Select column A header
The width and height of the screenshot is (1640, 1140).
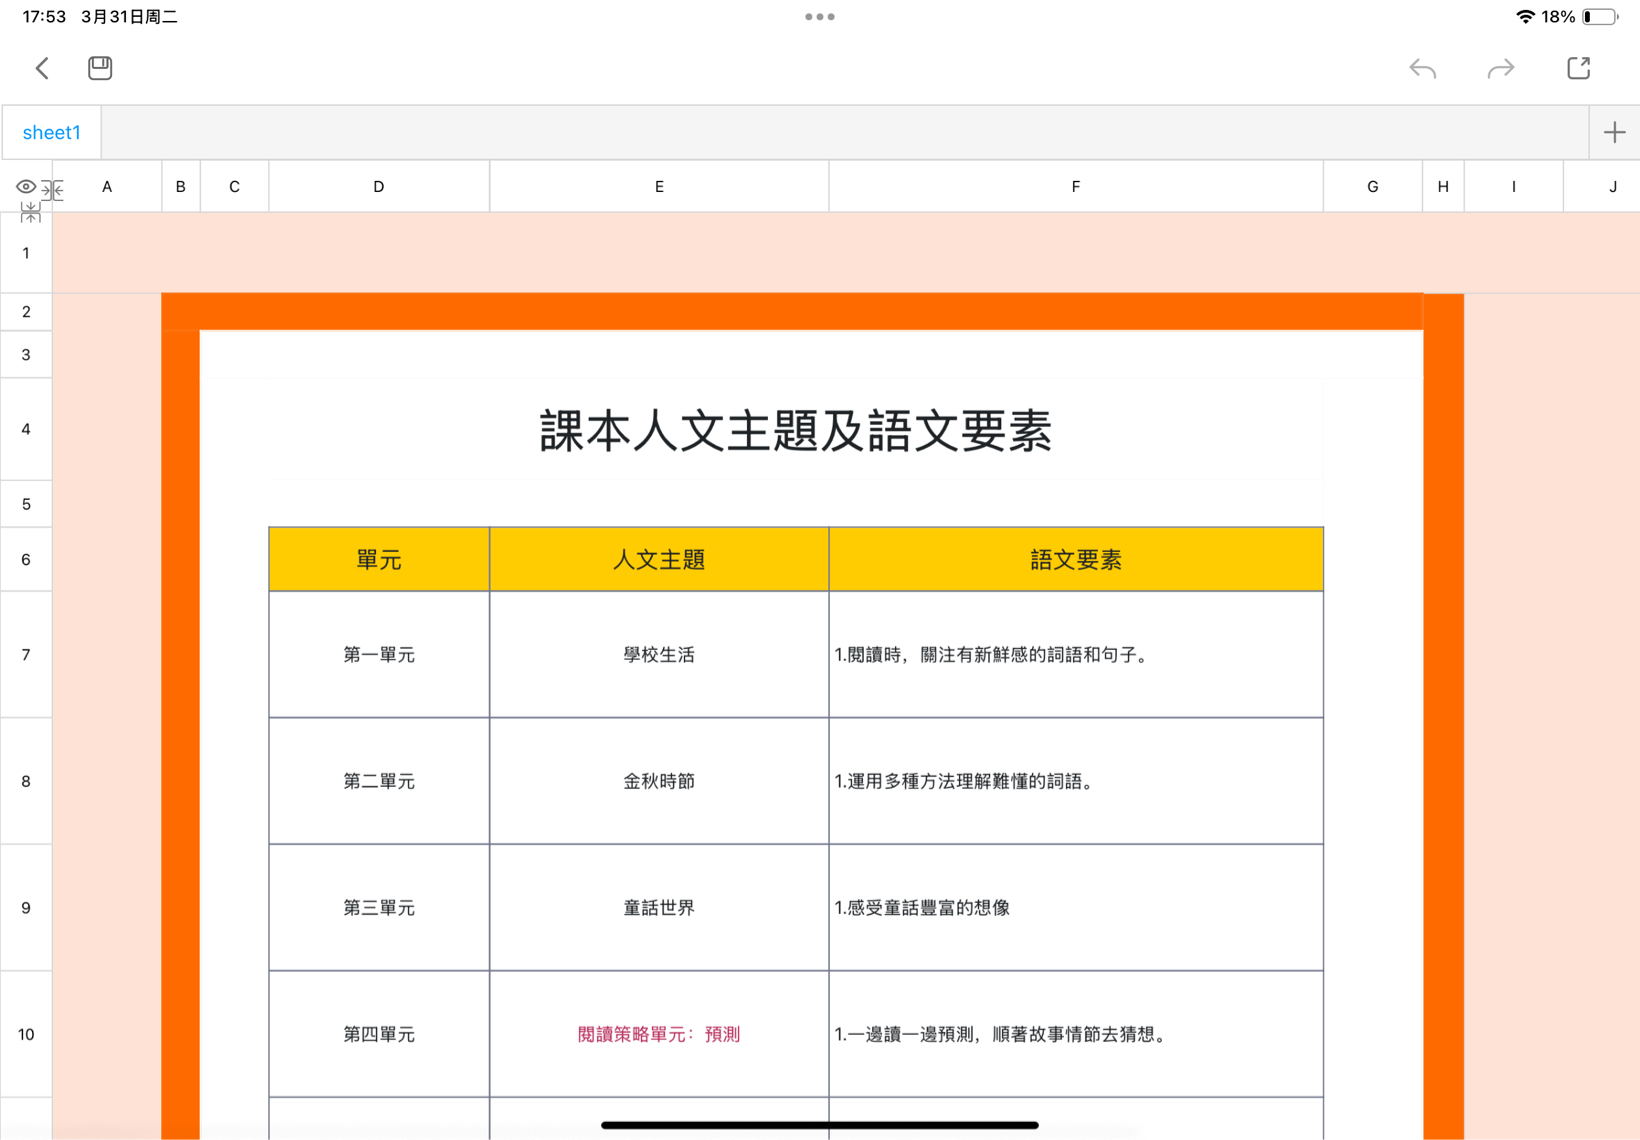click(107, 187)
